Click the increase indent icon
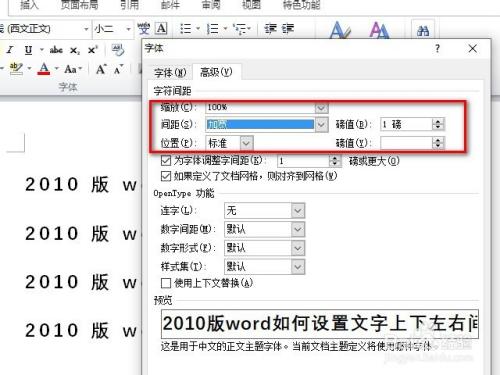The image size is (500, 375). click(x=288, y=29)
